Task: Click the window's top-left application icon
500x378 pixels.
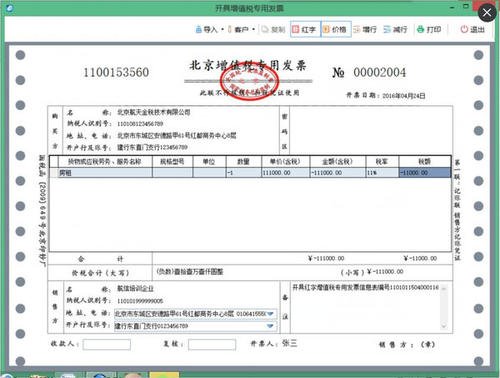Action: tap(10, 8)
